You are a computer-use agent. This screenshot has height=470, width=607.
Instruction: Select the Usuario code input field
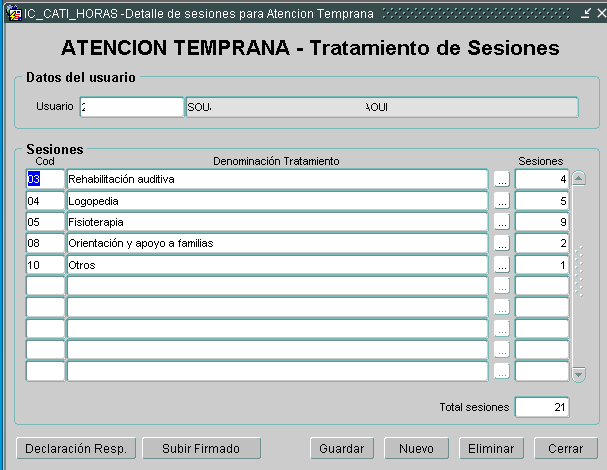pyautogui.click(x=131, y=107)
